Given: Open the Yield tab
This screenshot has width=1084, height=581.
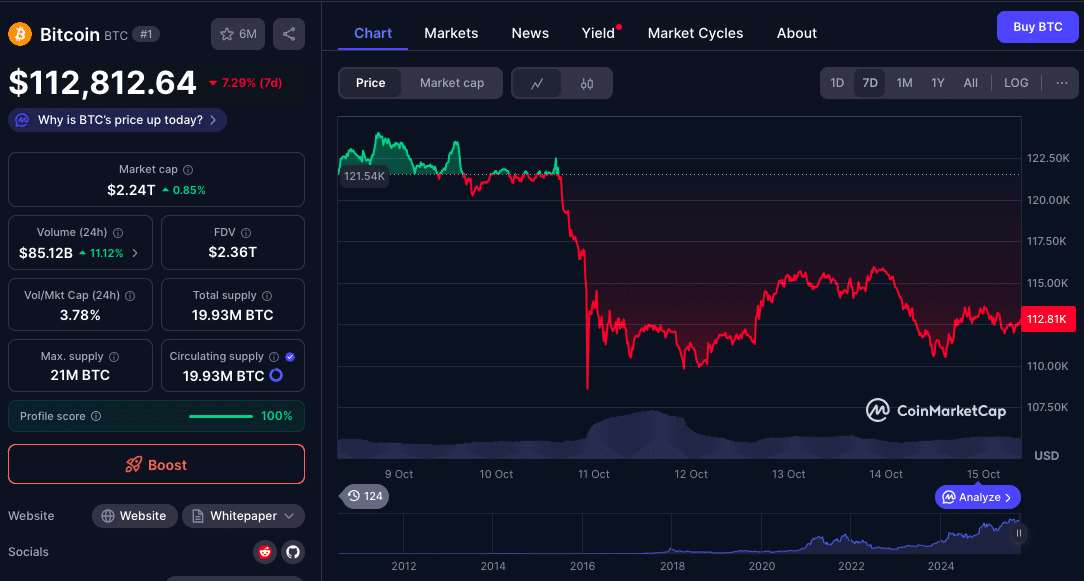Looking at the screenshot, I should click(598, 33).
